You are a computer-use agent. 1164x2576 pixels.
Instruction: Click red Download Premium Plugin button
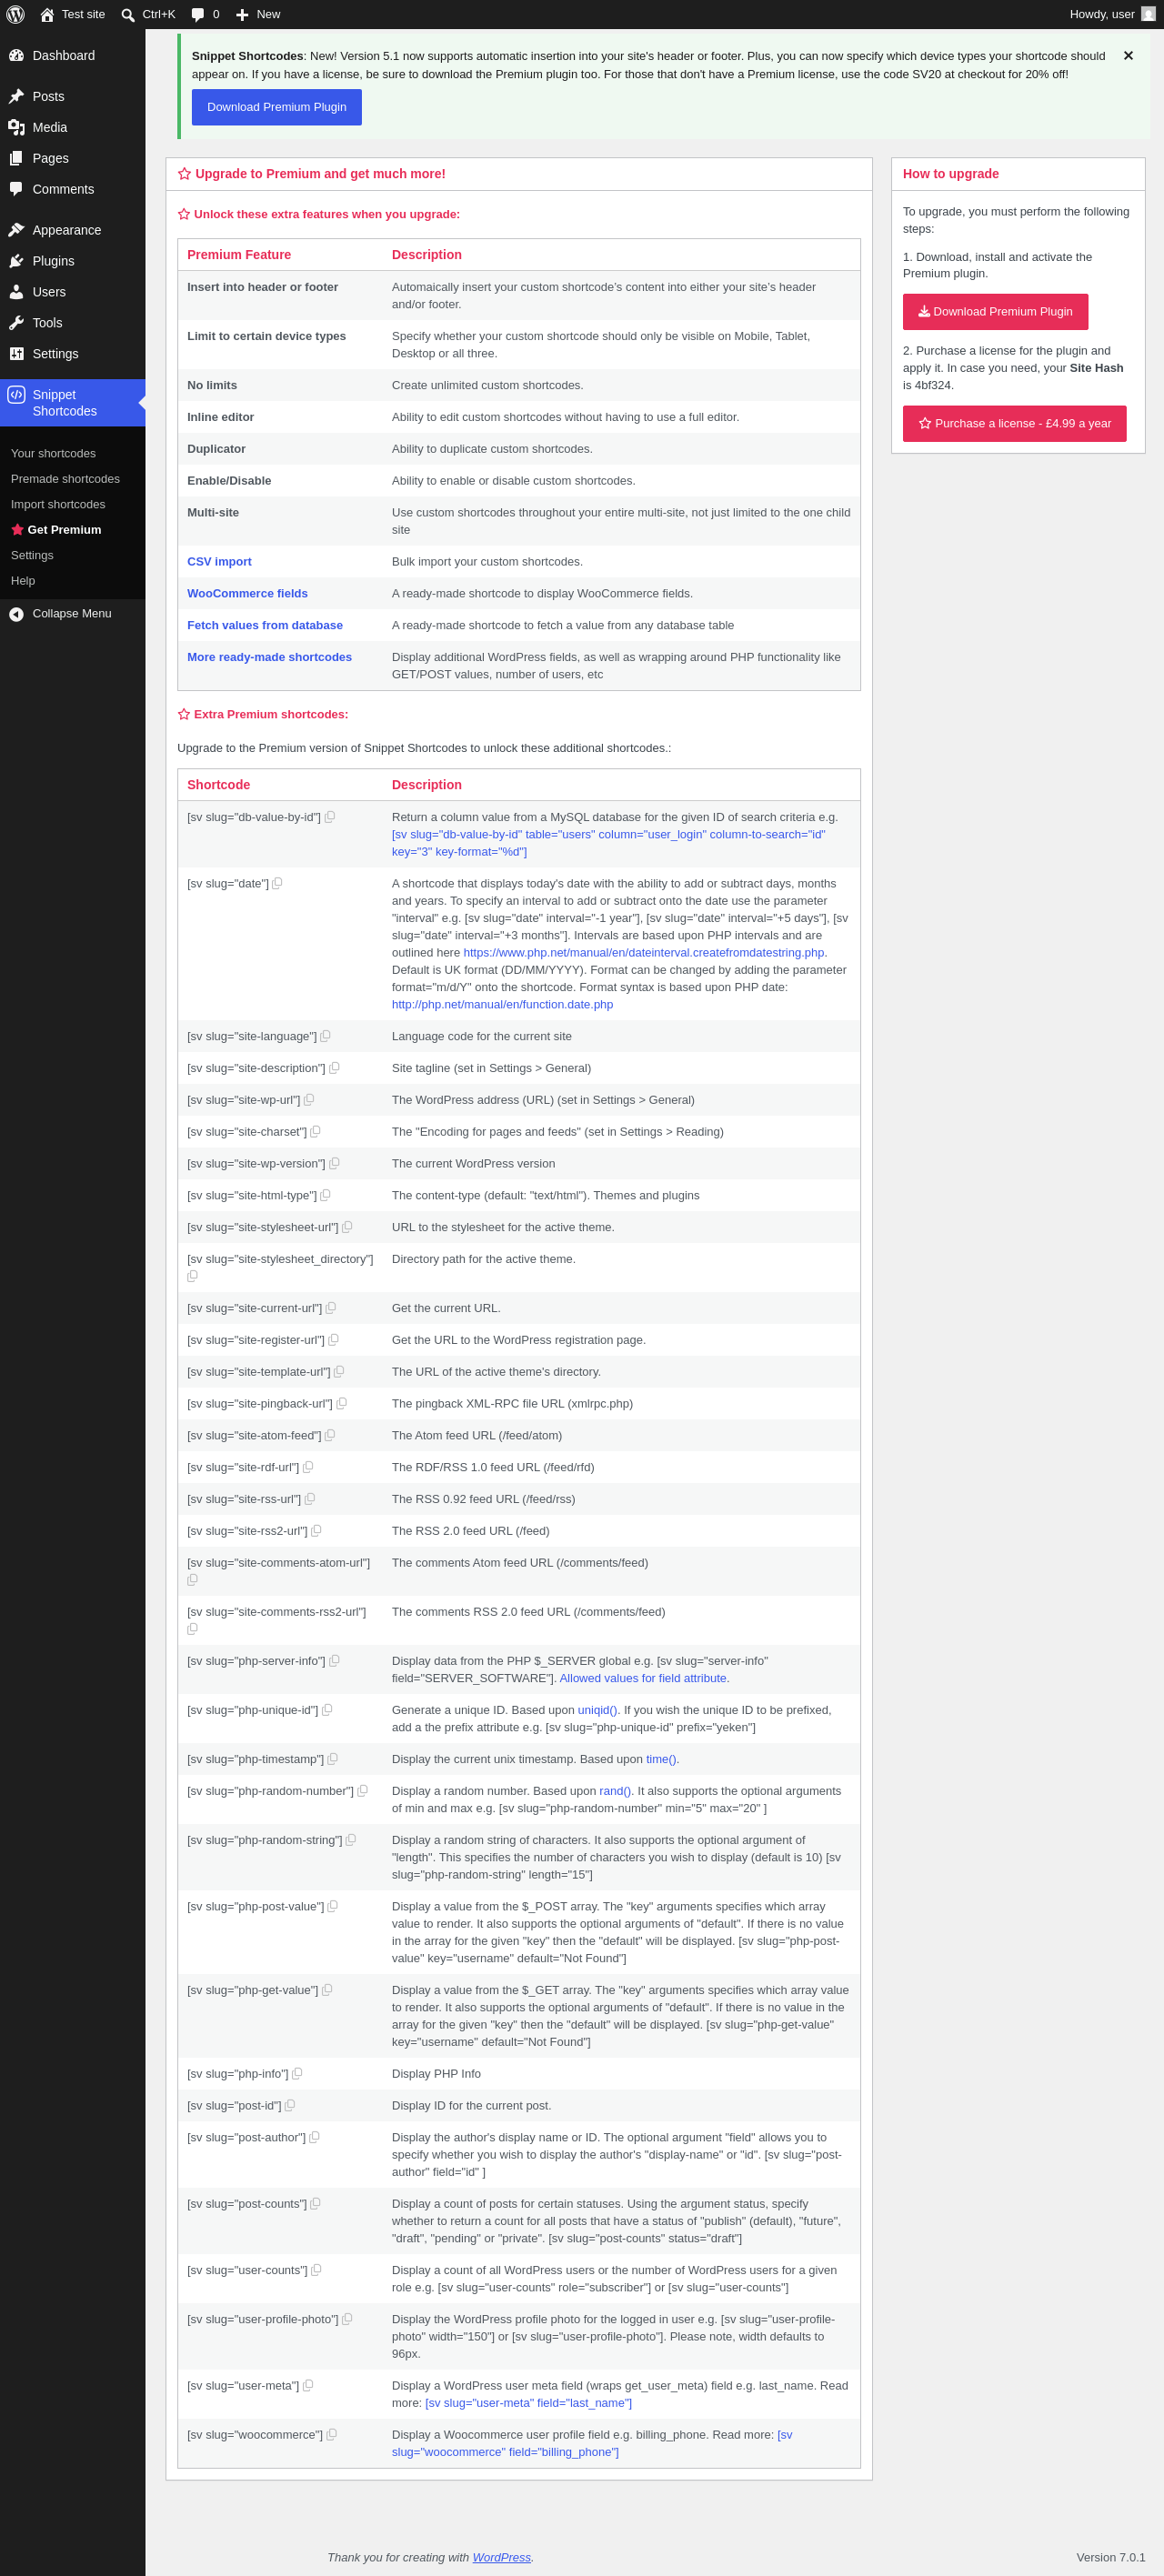(995, 312)
